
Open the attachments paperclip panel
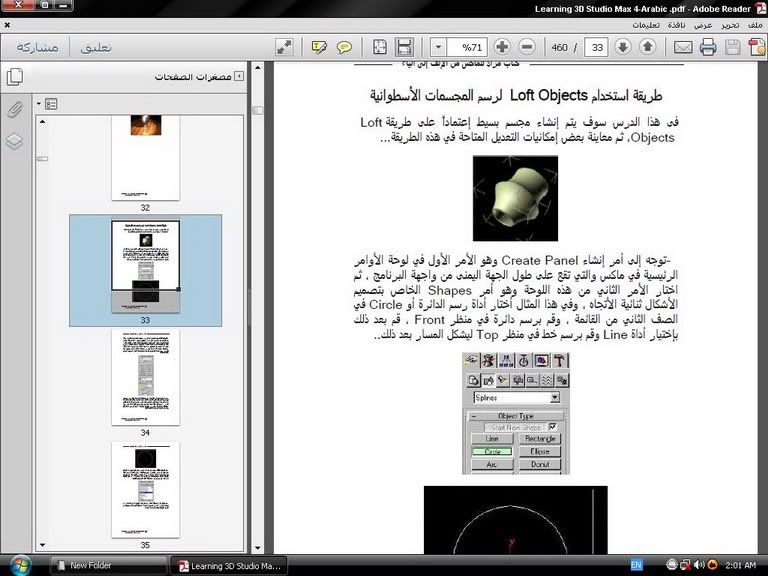click(x=15, y=109)
